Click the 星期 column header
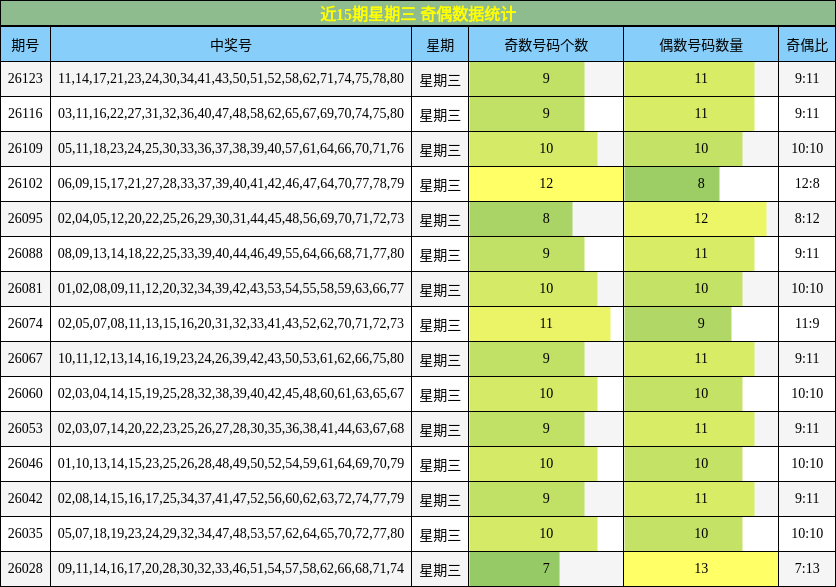Image resolution: width=836 pixels, height=587 pixels. (x=440, y=45)
